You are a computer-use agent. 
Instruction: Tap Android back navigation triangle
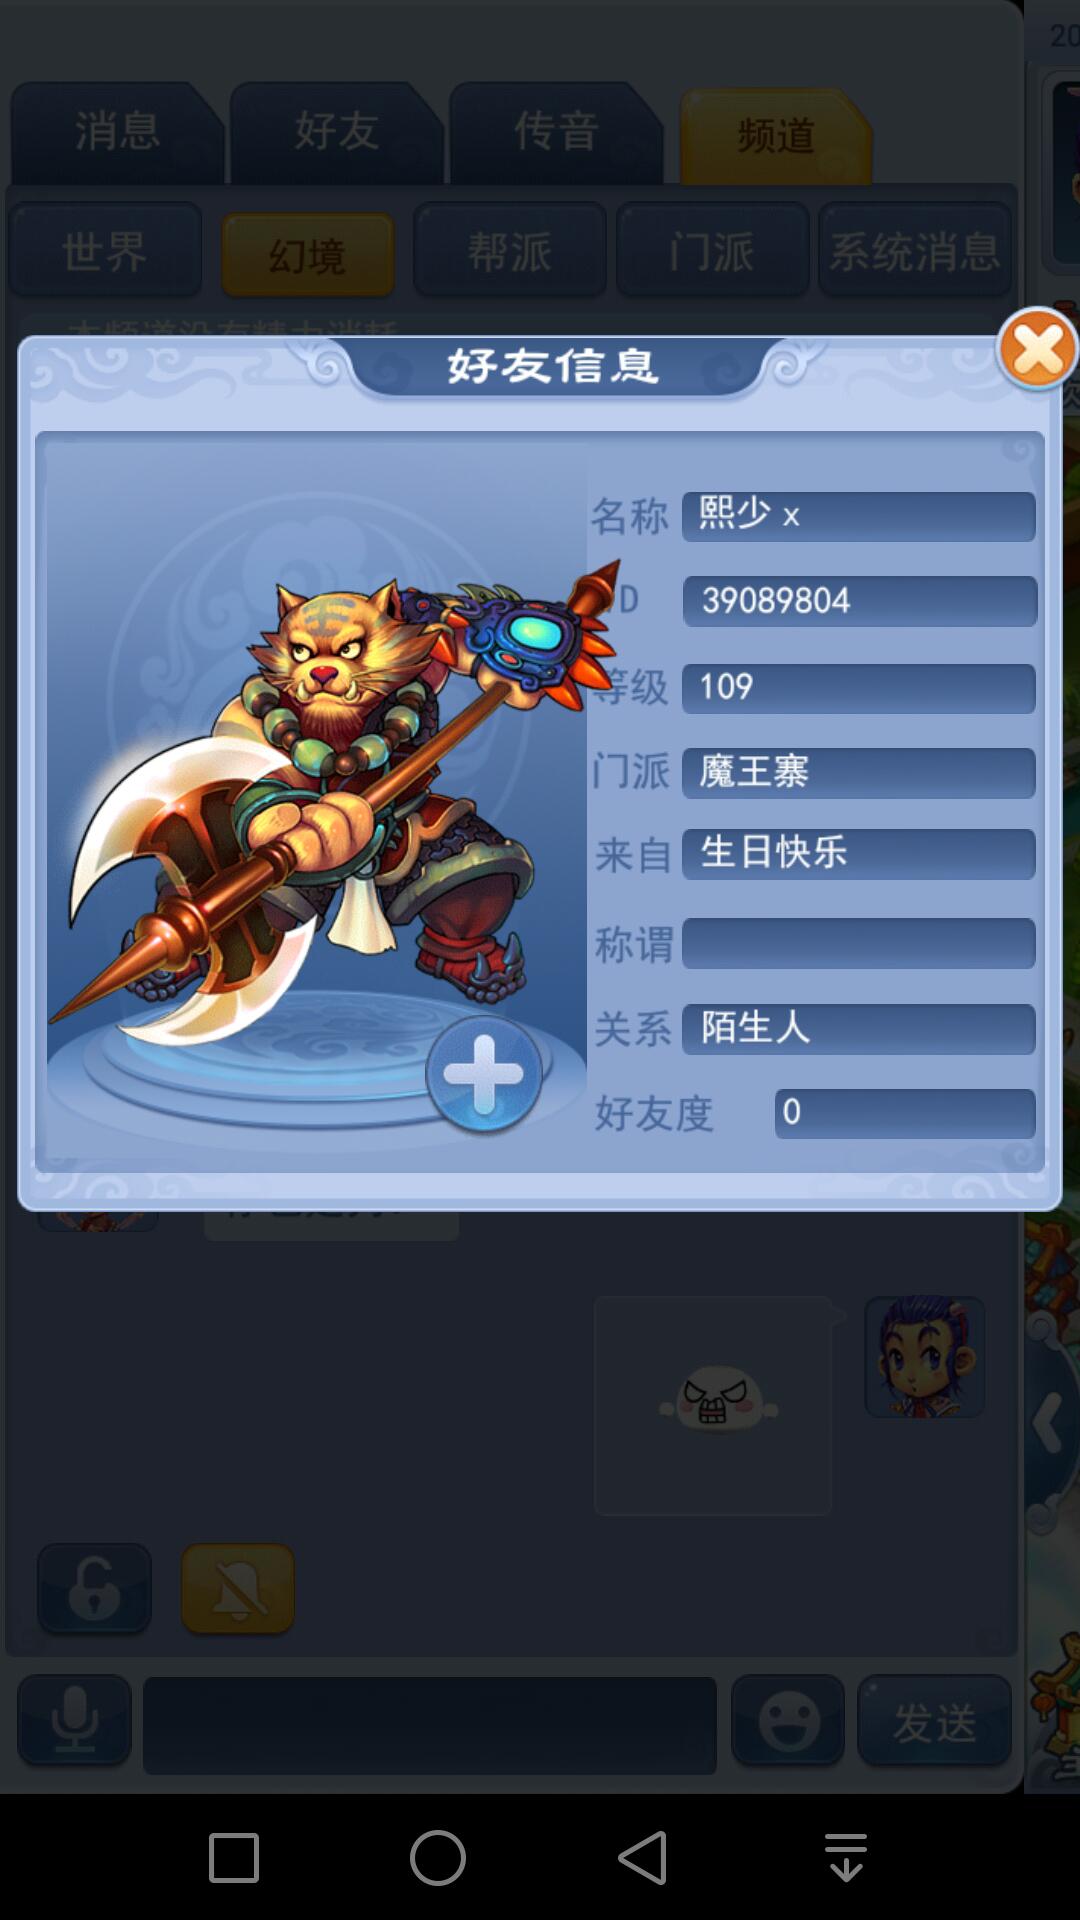point(643,1858)
